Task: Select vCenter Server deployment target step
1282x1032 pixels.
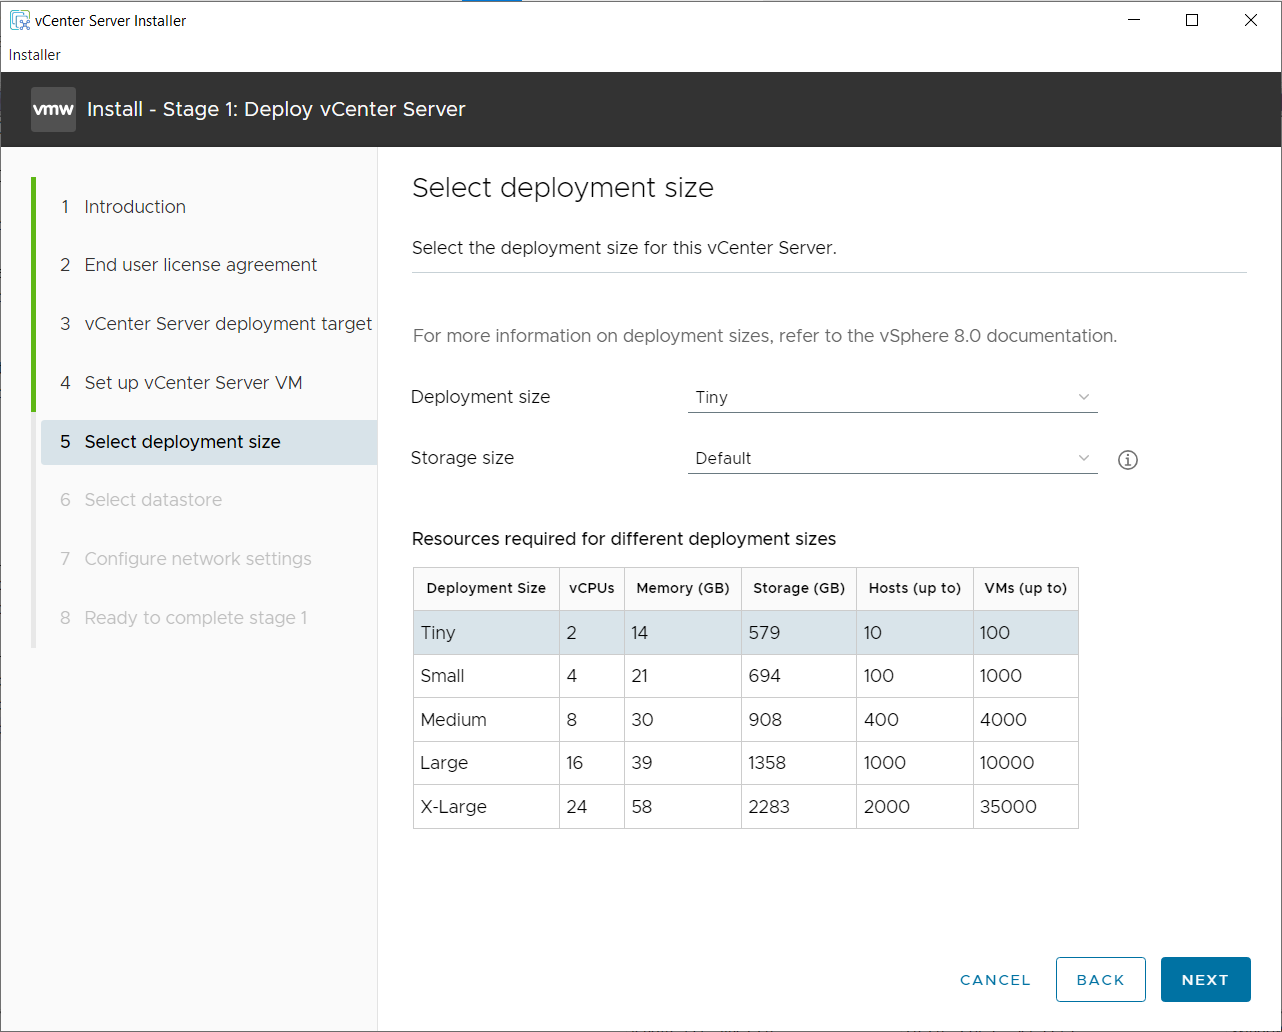Action: point(228,324)
